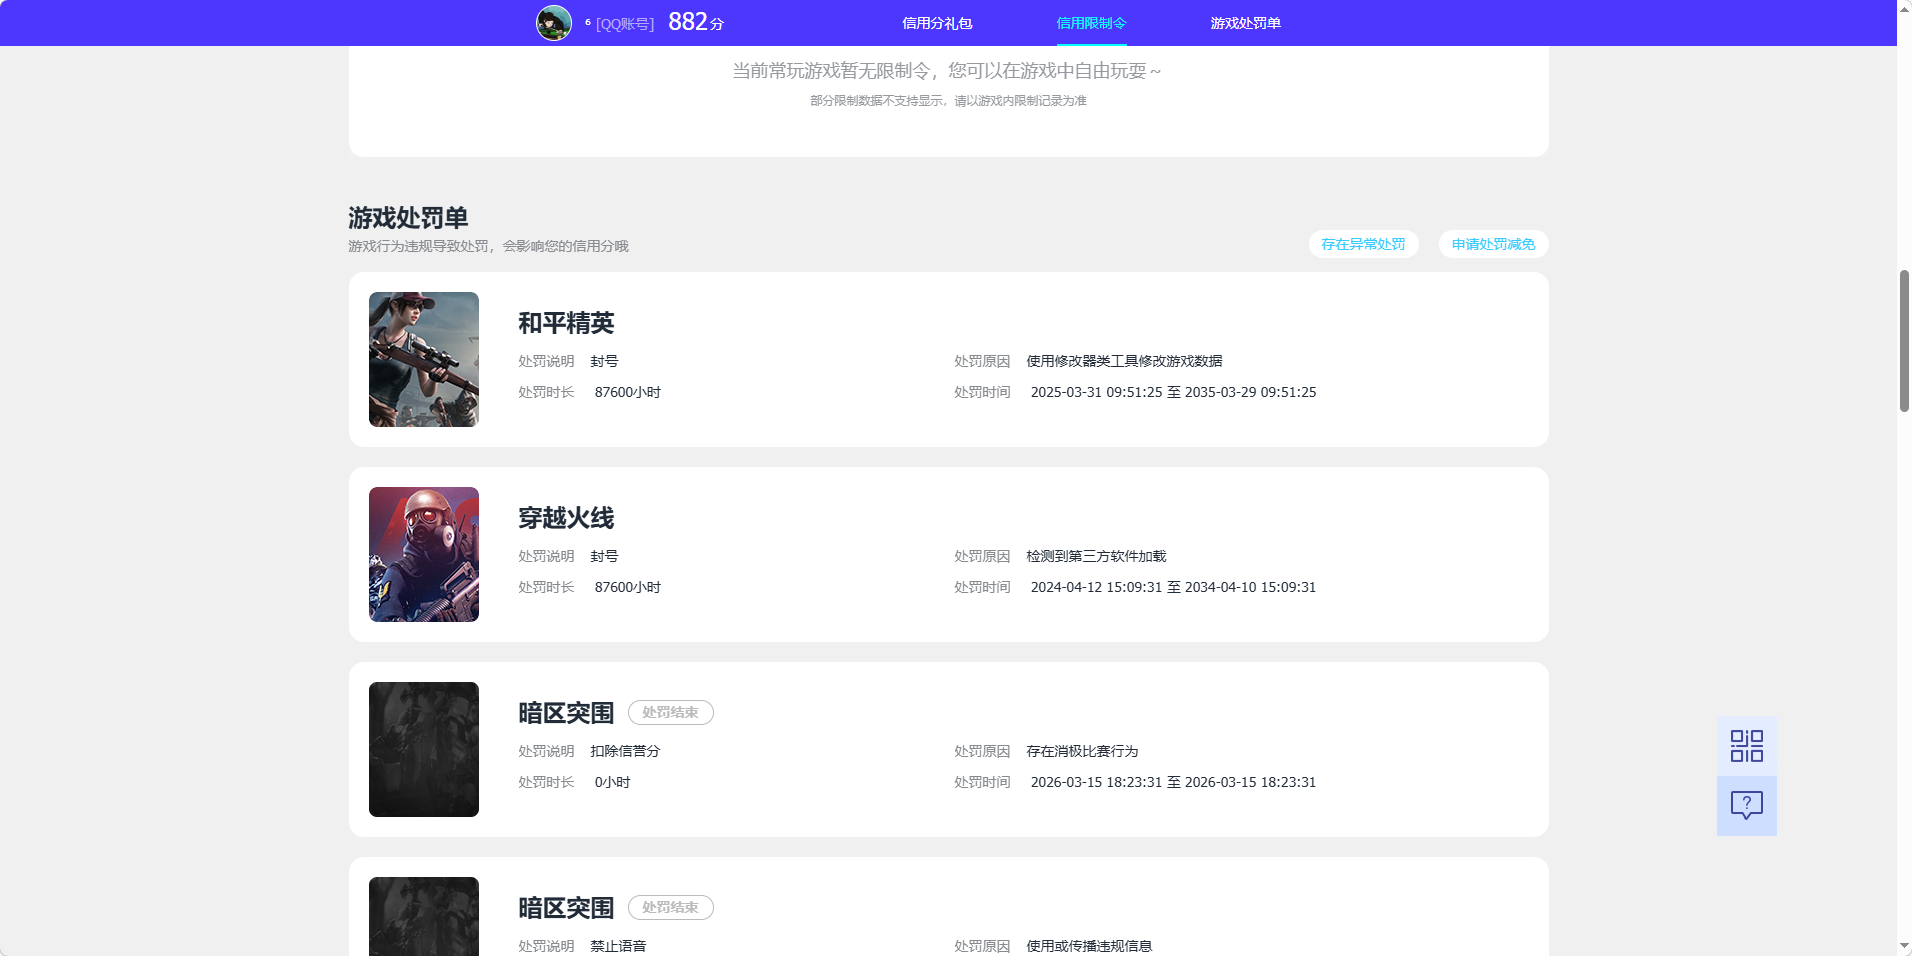
Task: Click the first 暗区突围 game icon
Action: 423,748
